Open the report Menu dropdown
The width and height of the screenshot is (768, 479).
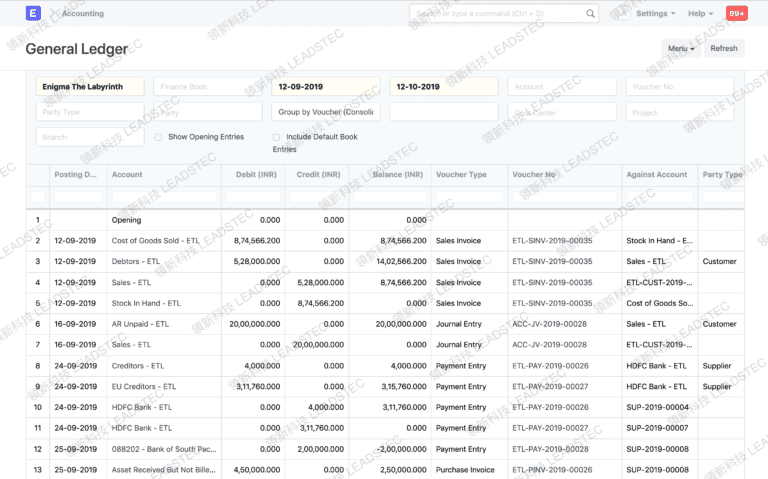click(x=681, y=48)
